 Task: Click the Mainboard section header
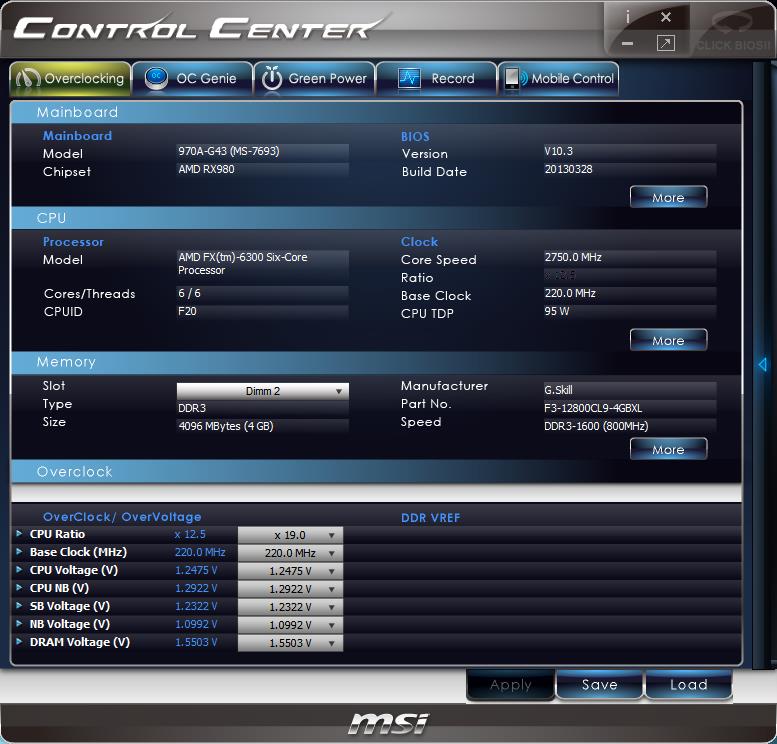point(376,112)
